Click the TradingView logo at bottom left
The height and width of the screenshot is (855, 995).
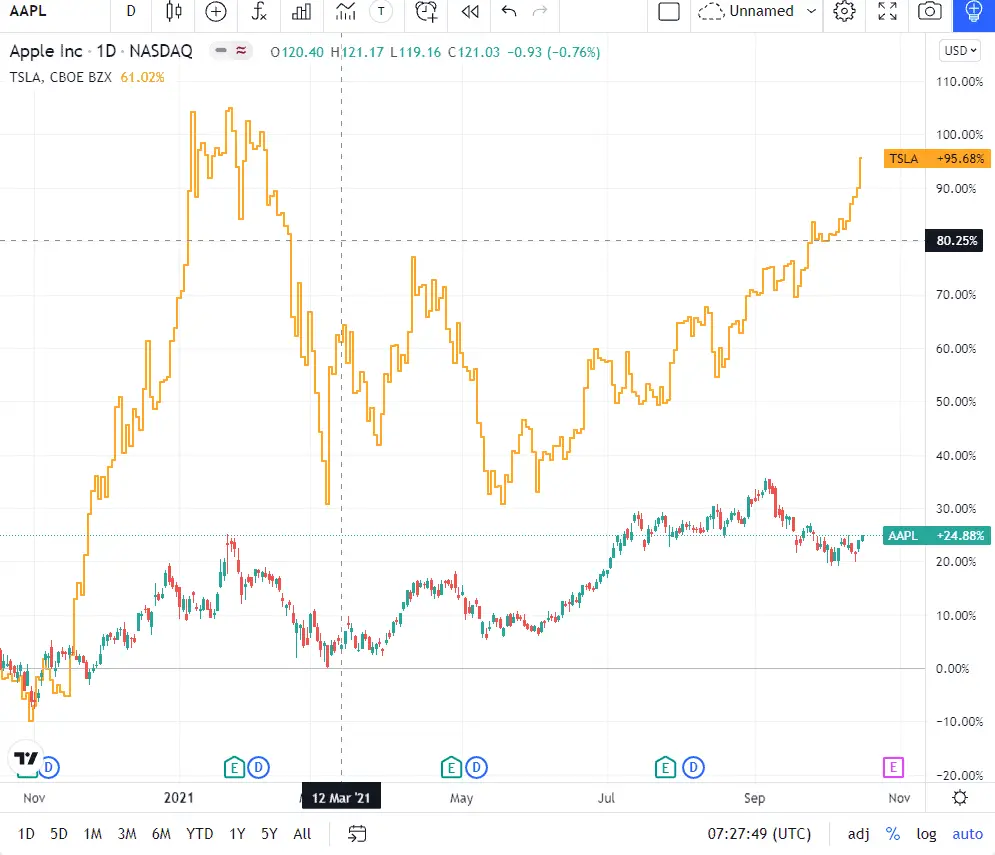point(26,759)
